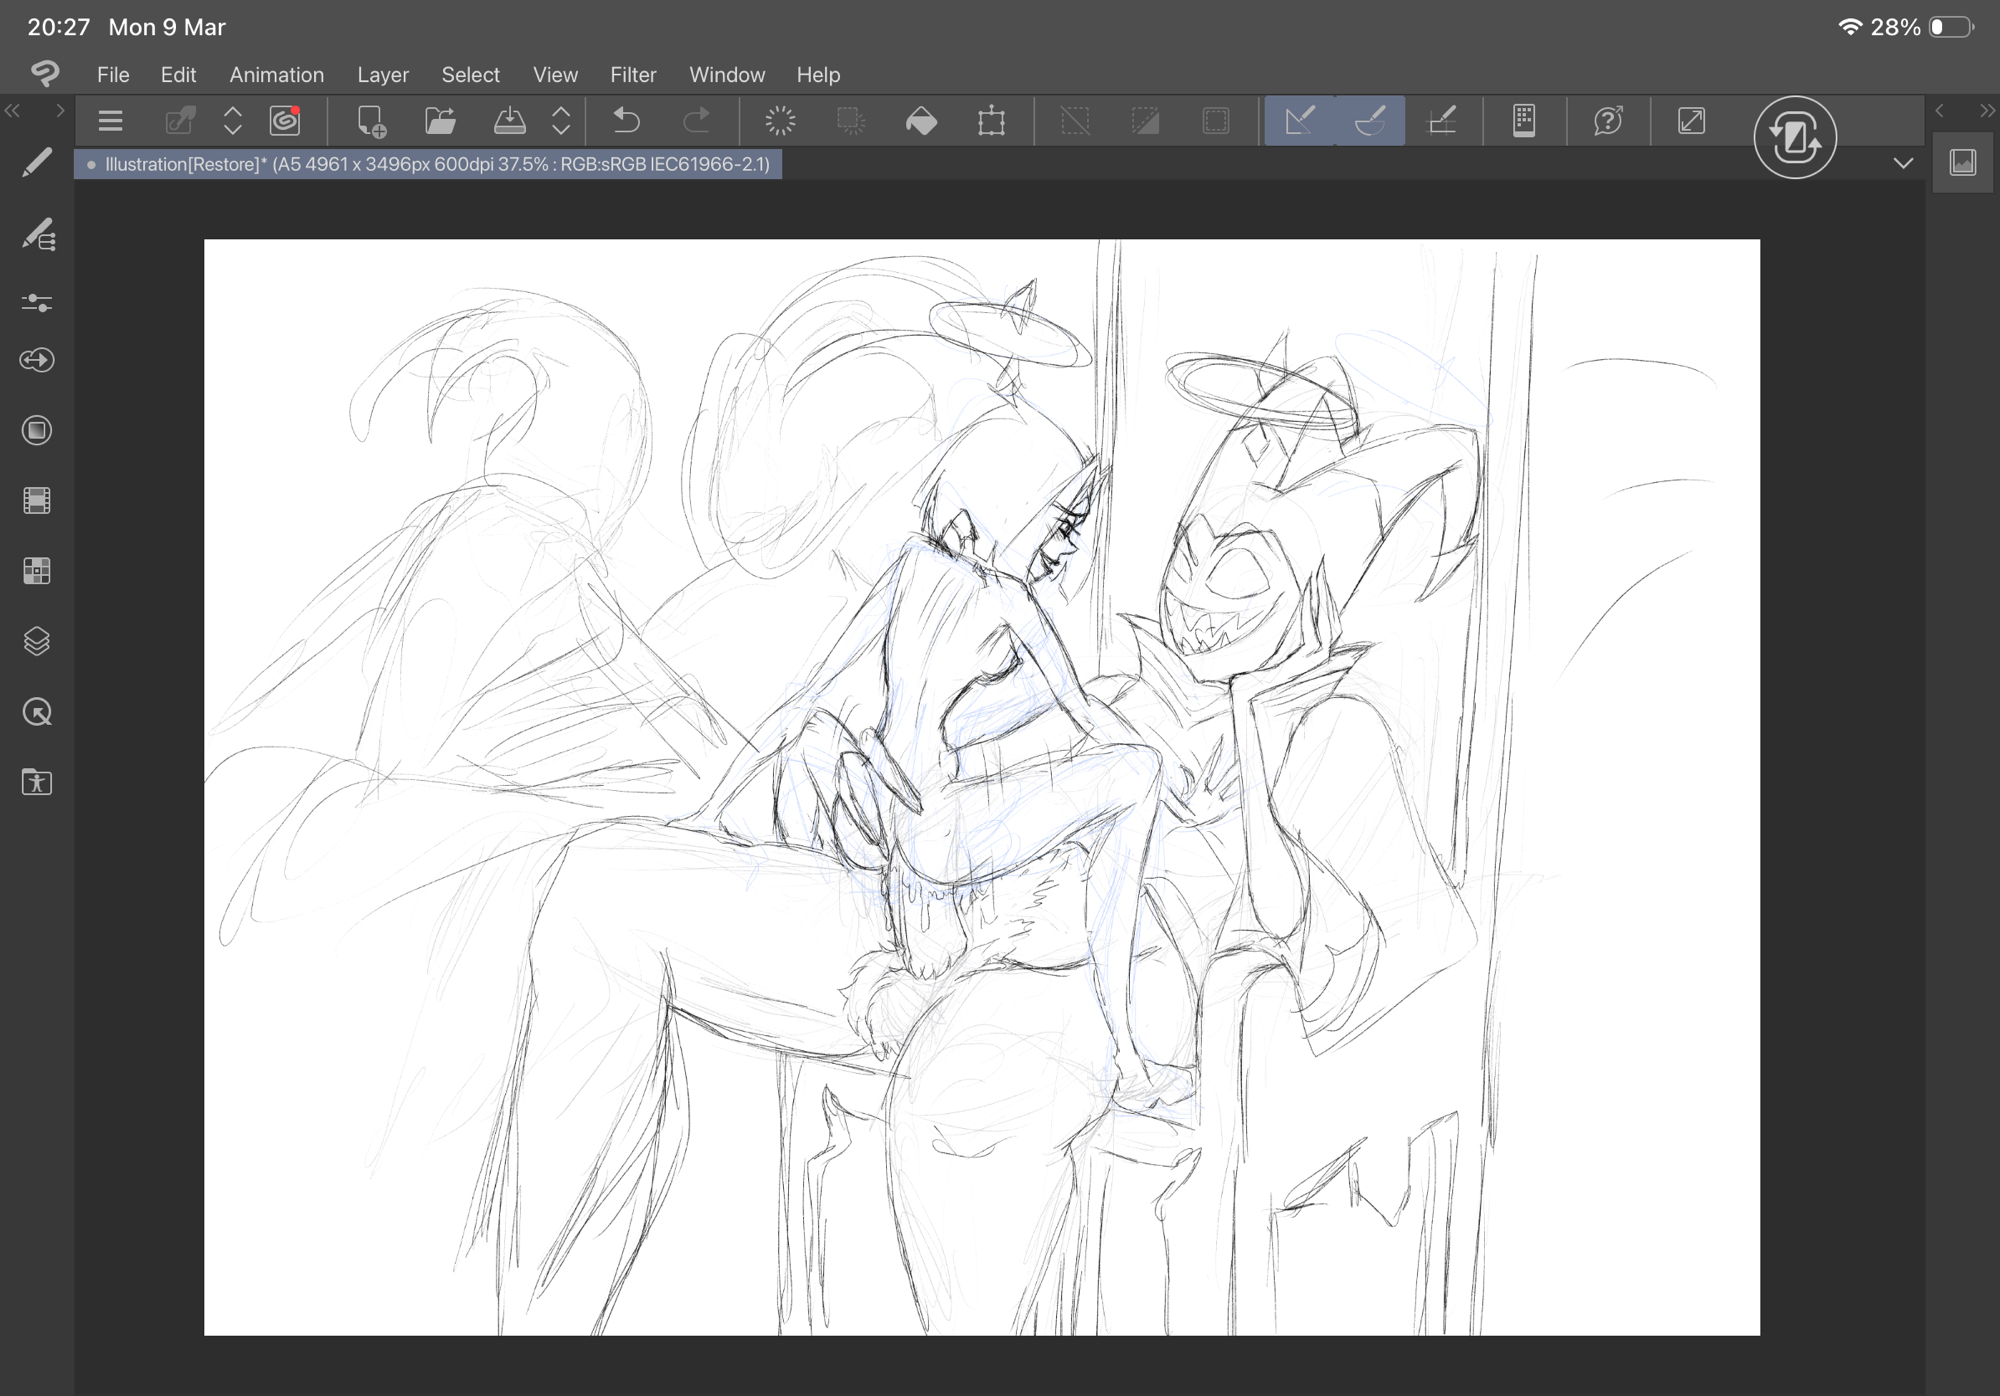Open the Layers palette from the sidebar
The image size is (2000, 1396).
point(37,641)
